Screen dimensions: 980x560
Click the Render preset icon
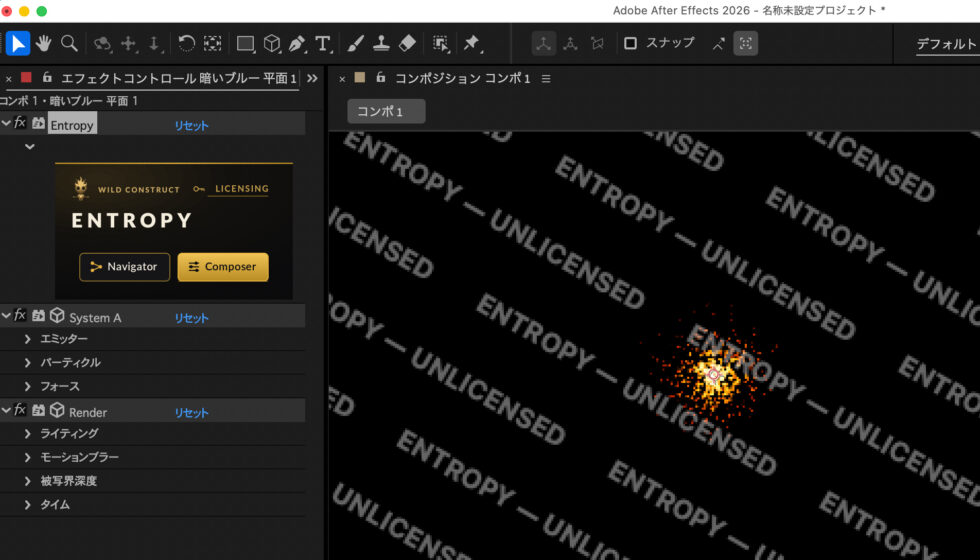pos(38,410)
